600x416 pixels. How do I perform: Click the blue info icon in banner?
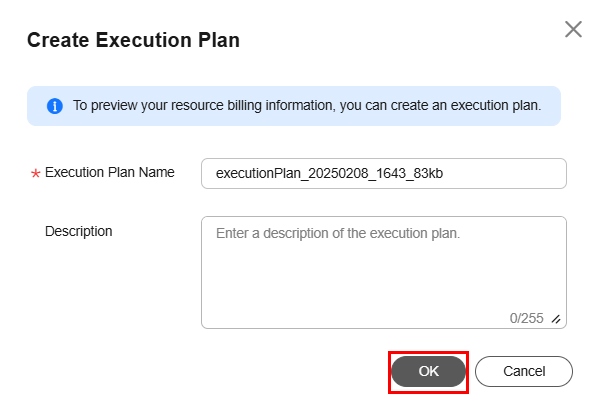tap(55, 106)
